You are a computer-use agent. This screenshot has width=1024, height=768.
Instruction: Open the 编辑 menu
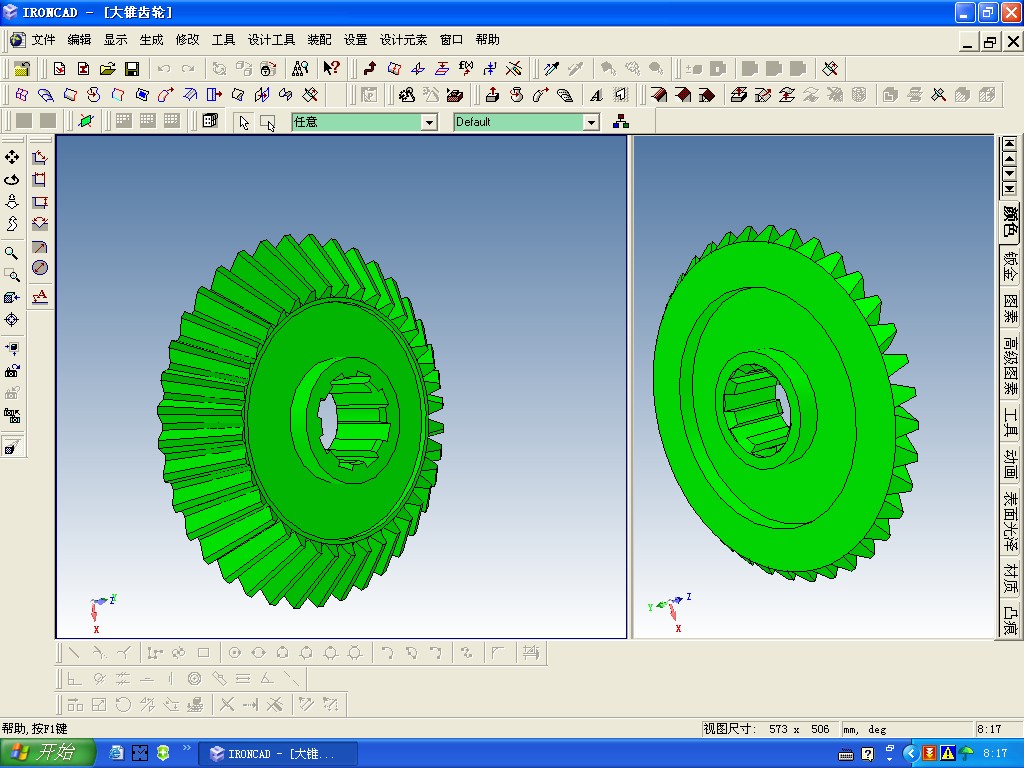pos(80,40)
